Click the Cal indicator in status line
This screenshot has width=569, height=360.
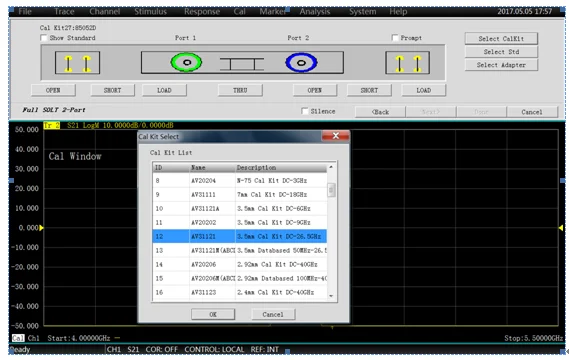[18, 338]
